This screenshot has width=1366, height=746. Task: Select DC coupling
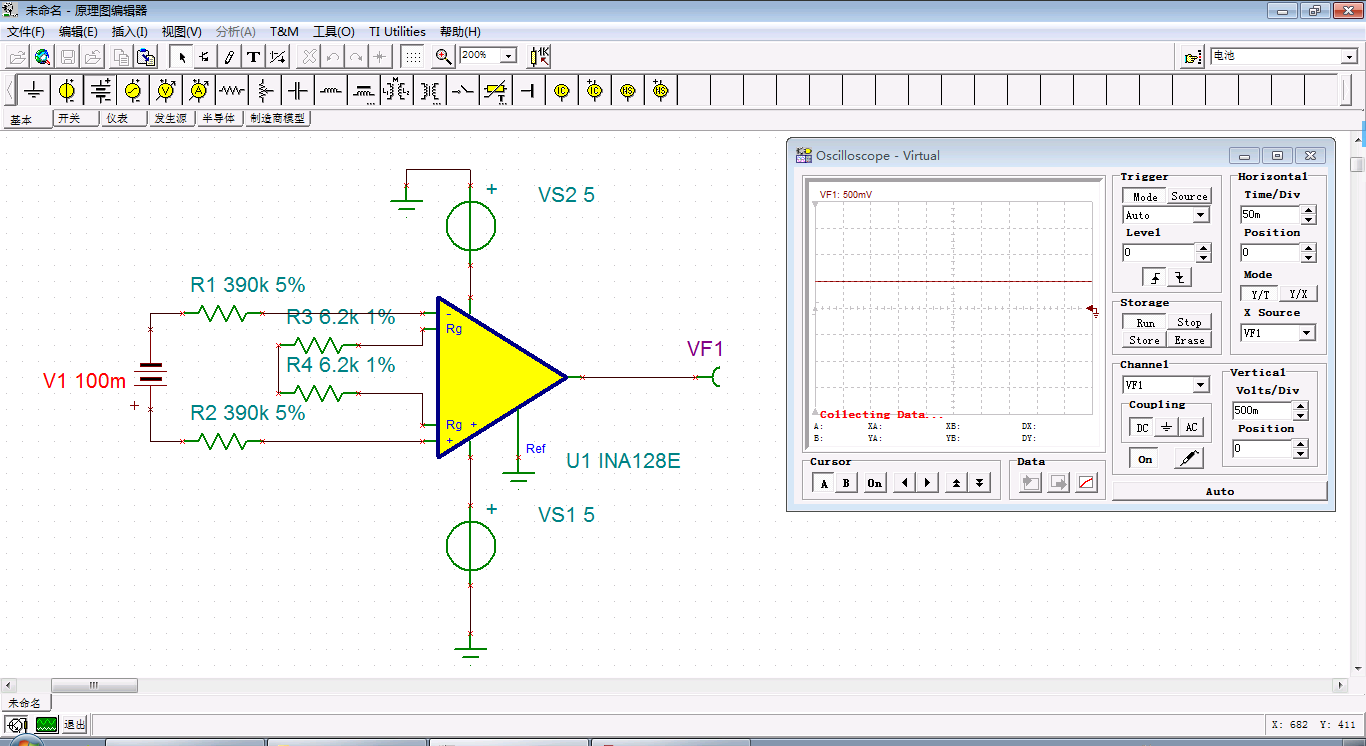tap(1142, 428)
